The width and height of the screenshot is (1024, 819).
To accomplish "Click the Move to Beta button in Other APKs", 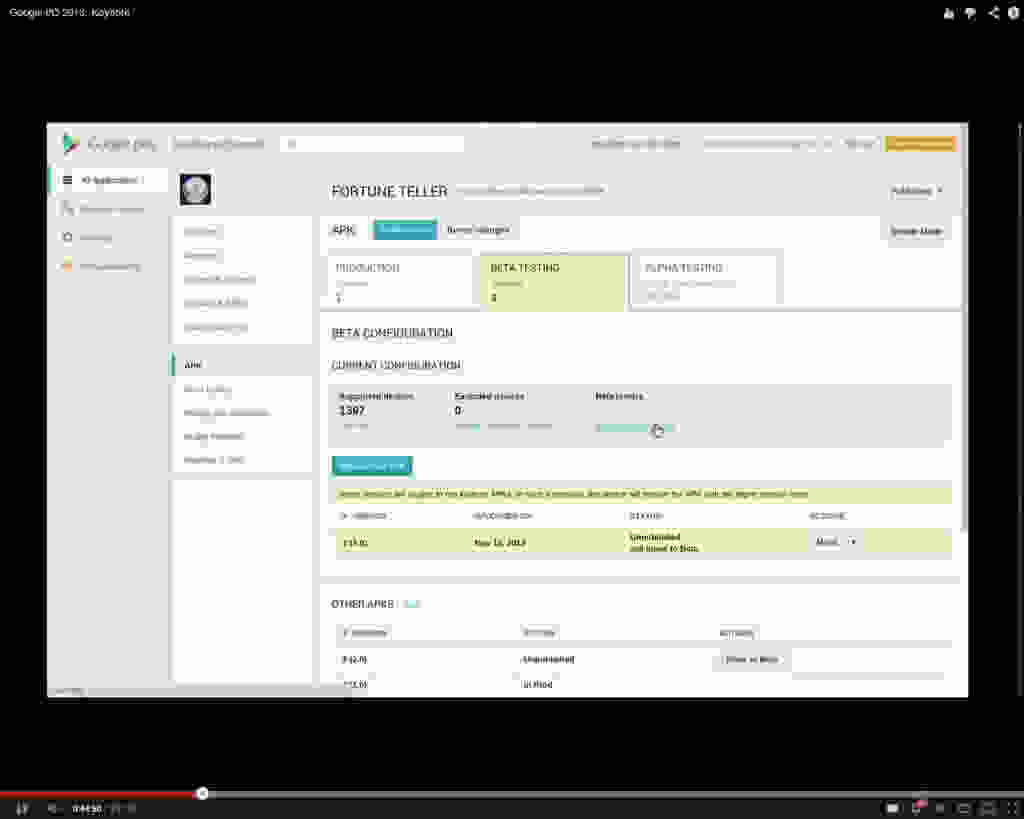I will [752, 660].
